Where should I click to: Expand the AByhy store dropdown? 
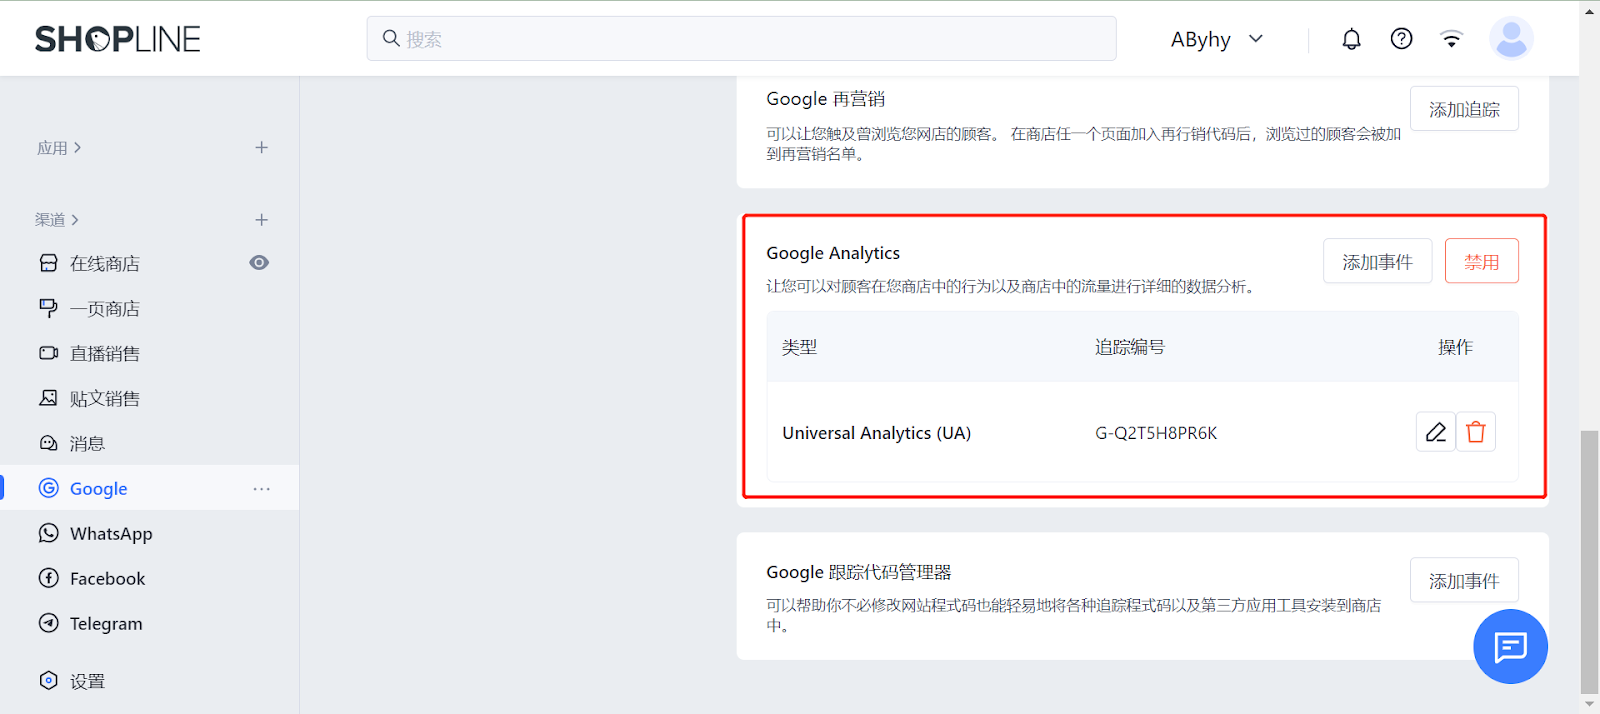point(1217,39)
